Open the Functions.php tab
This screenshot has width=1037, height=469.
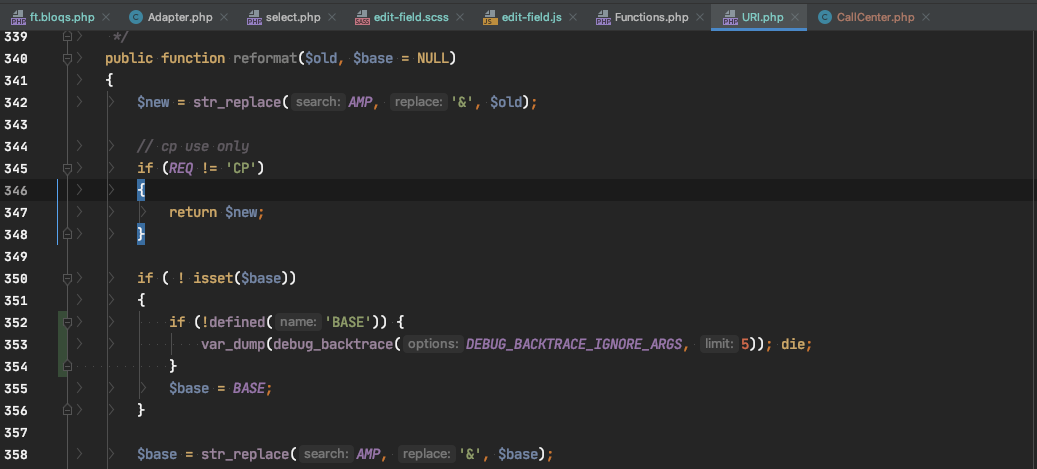click(x=651, y=17)
